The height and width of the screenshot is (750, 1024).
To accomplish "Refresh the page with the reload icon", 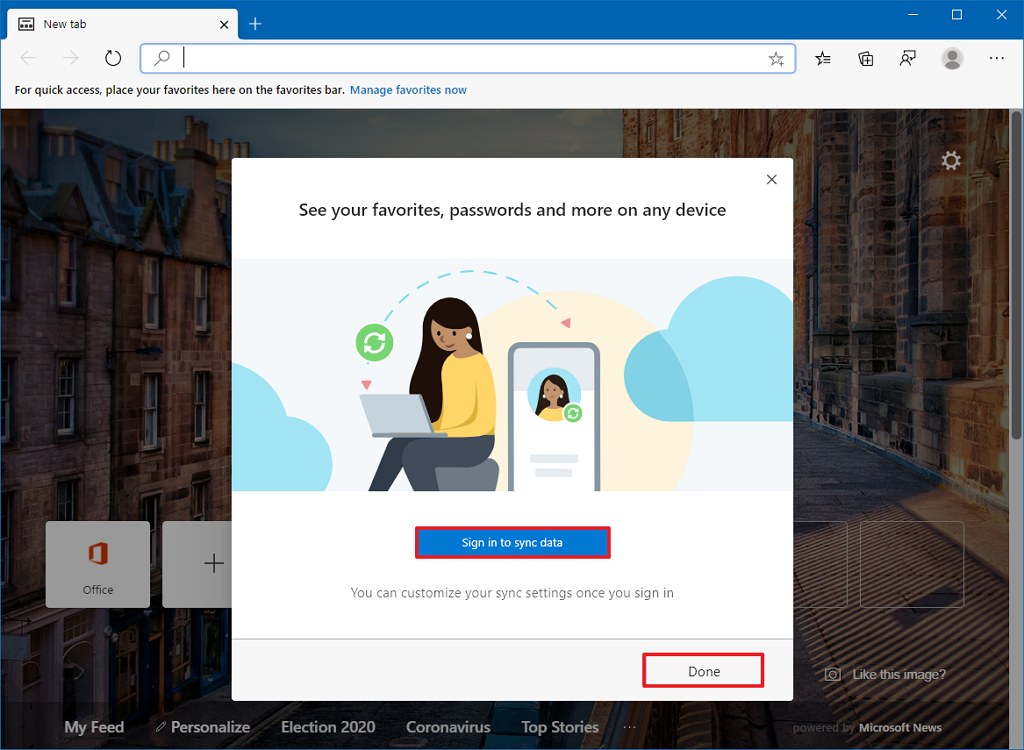I will click(113, 58).
